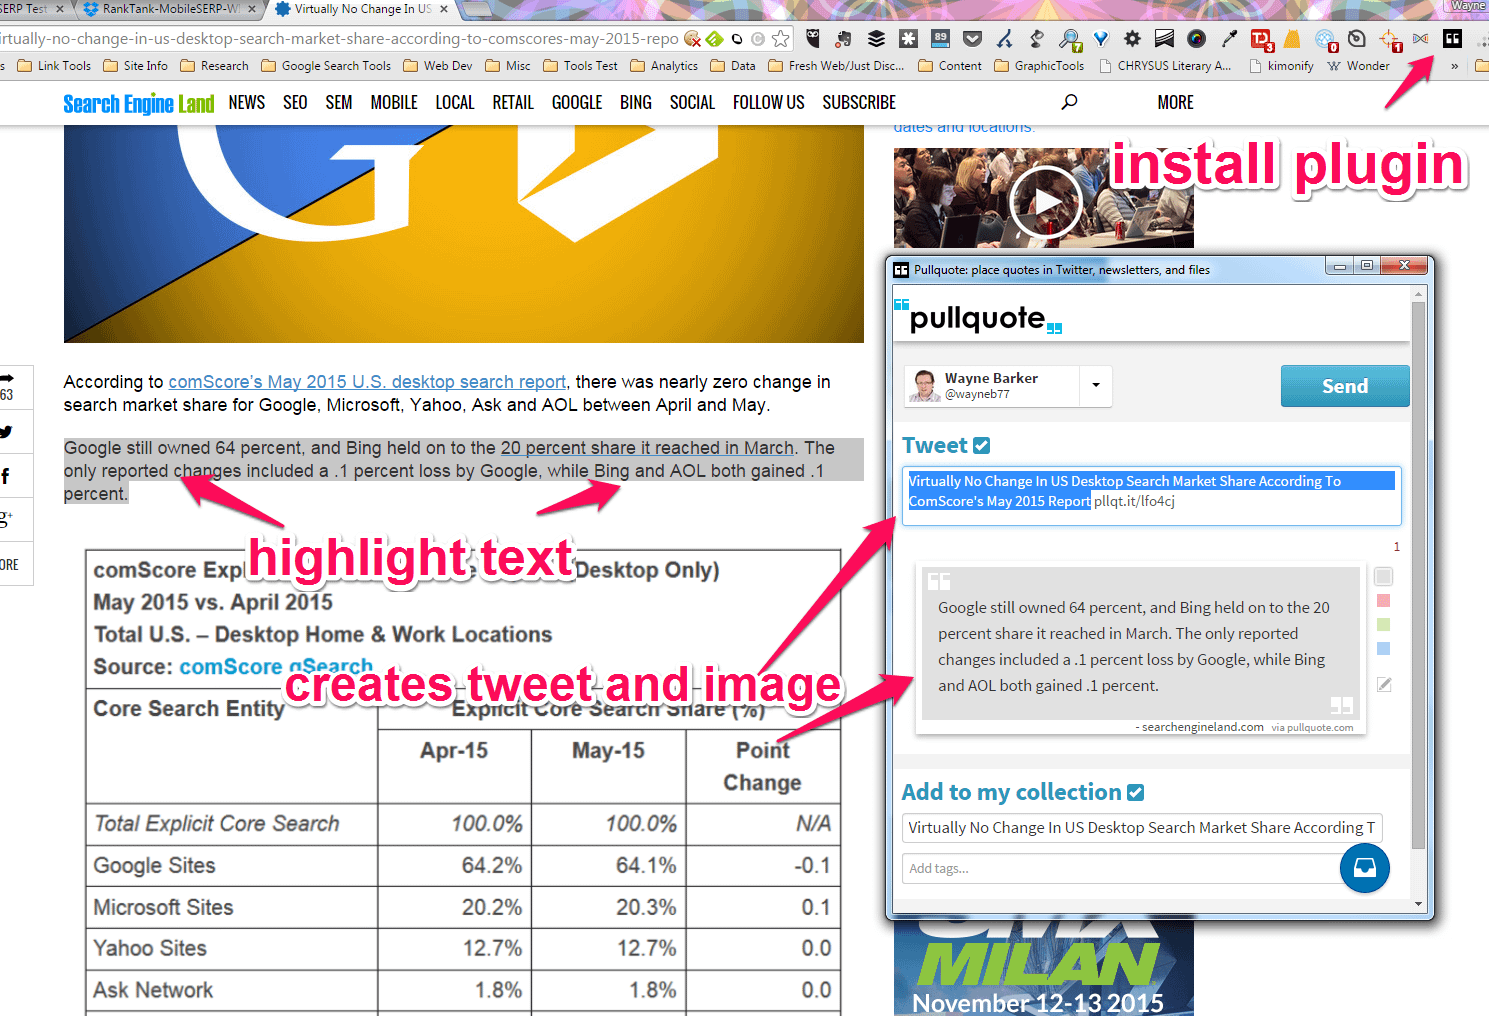Uncheck the Tweet checkbox
This screenshot has width=1489, height=1016.
click(981, 446)
